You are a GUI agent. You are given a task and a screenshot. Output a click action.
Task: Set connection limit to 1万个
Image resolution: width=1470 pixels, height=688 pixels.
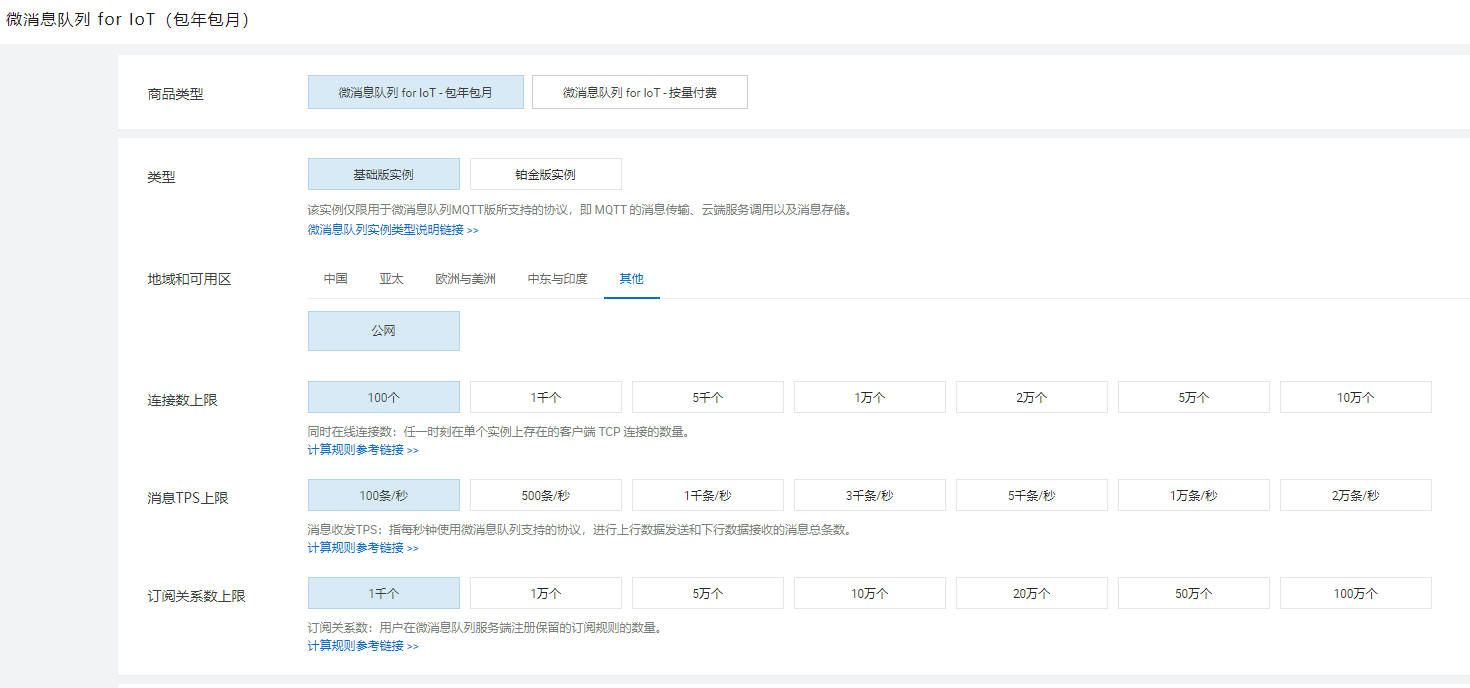[870, 397]
